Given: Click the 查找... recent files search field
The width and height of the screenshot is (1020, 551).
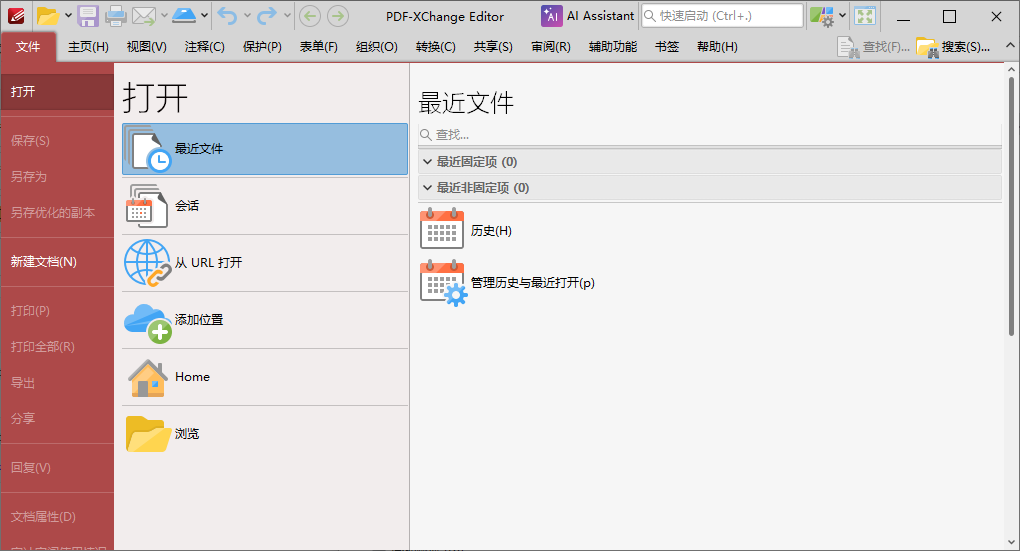Looking at the screenshot, I should pos(710,135).
